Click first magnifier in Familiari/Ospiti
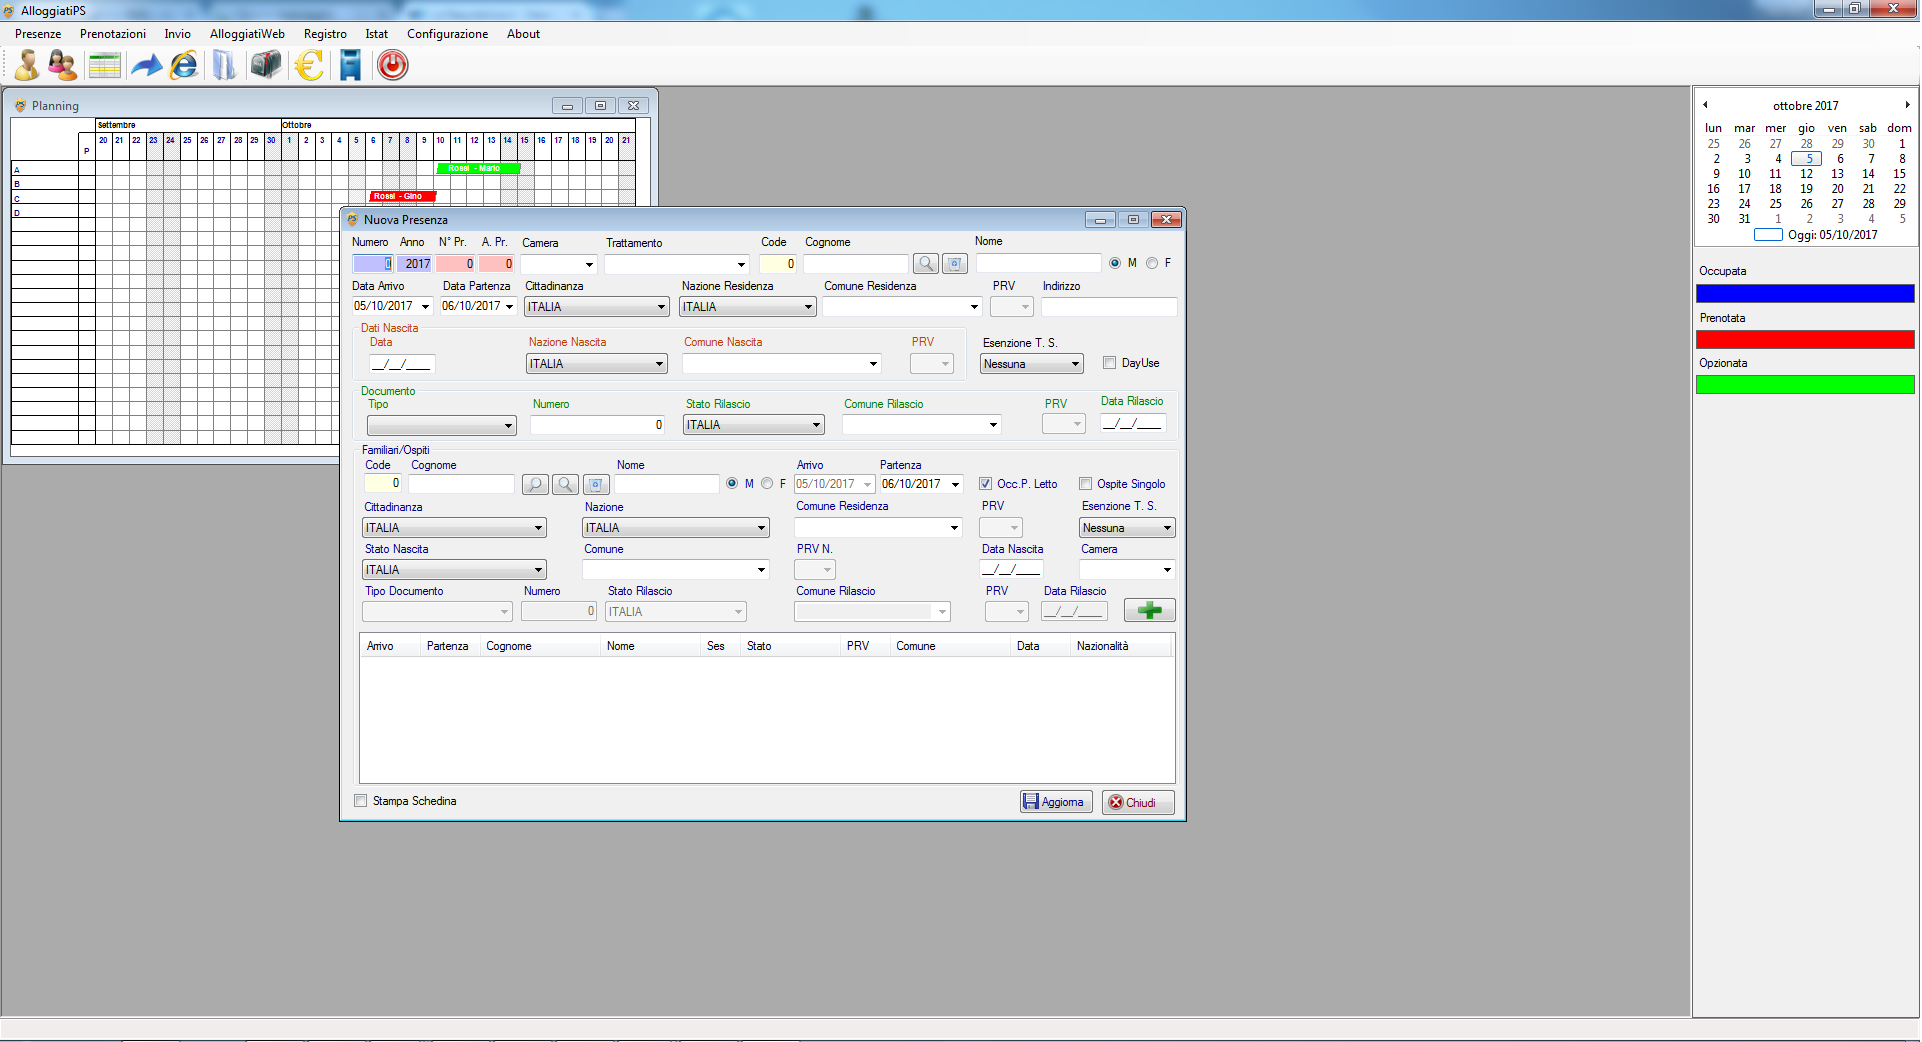This screenshot has width=1922, height=1042. 535,484
